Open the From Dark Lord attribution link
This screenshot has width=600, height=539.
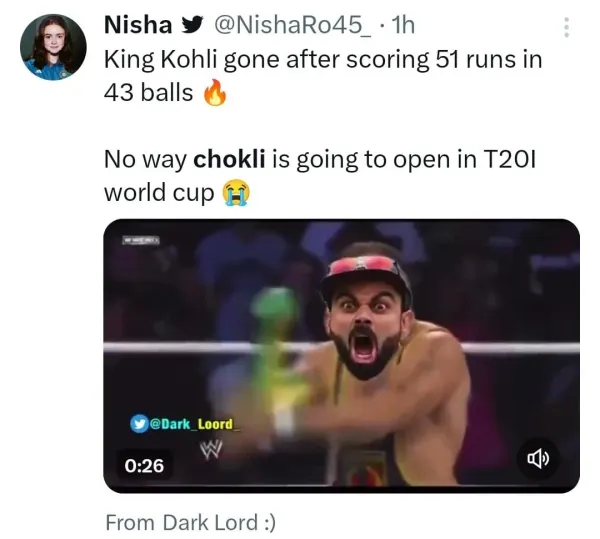(190, 523)
